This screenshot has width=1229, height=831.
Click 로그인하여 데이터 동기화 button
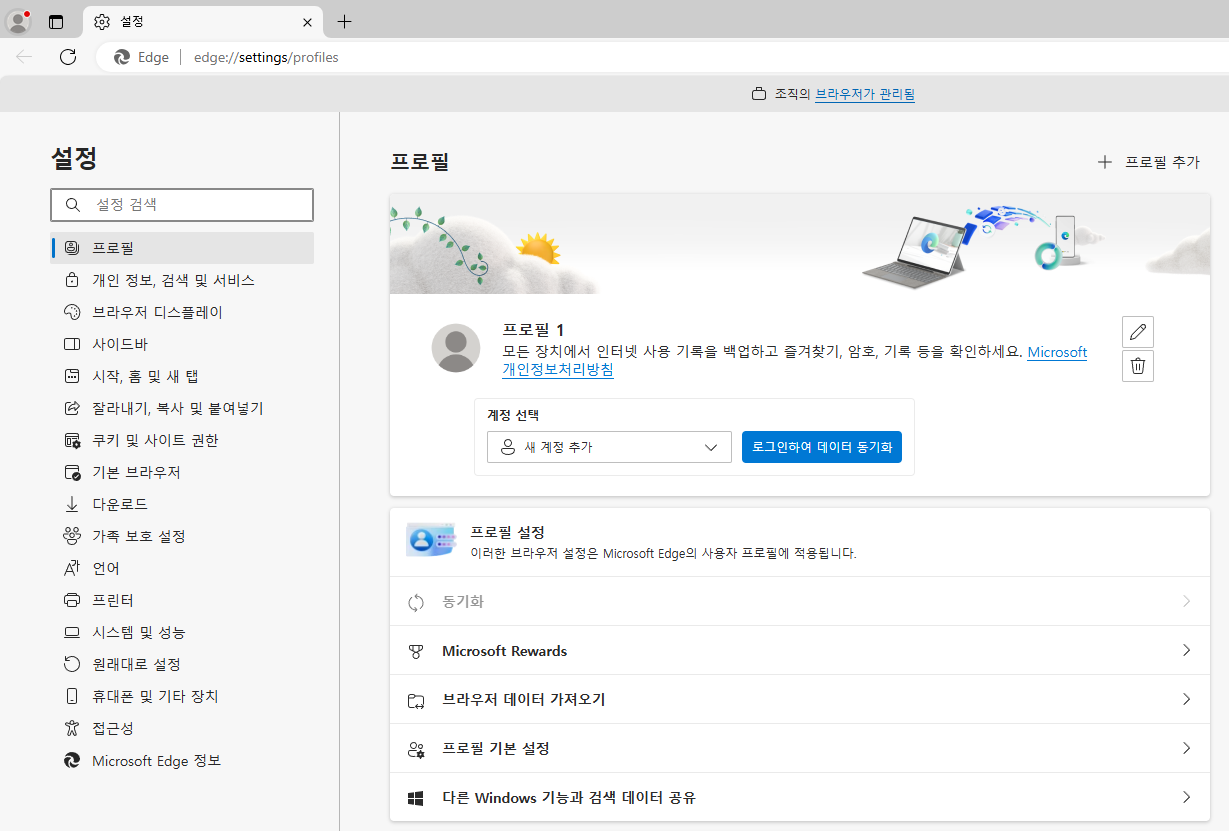click(822, 447)
